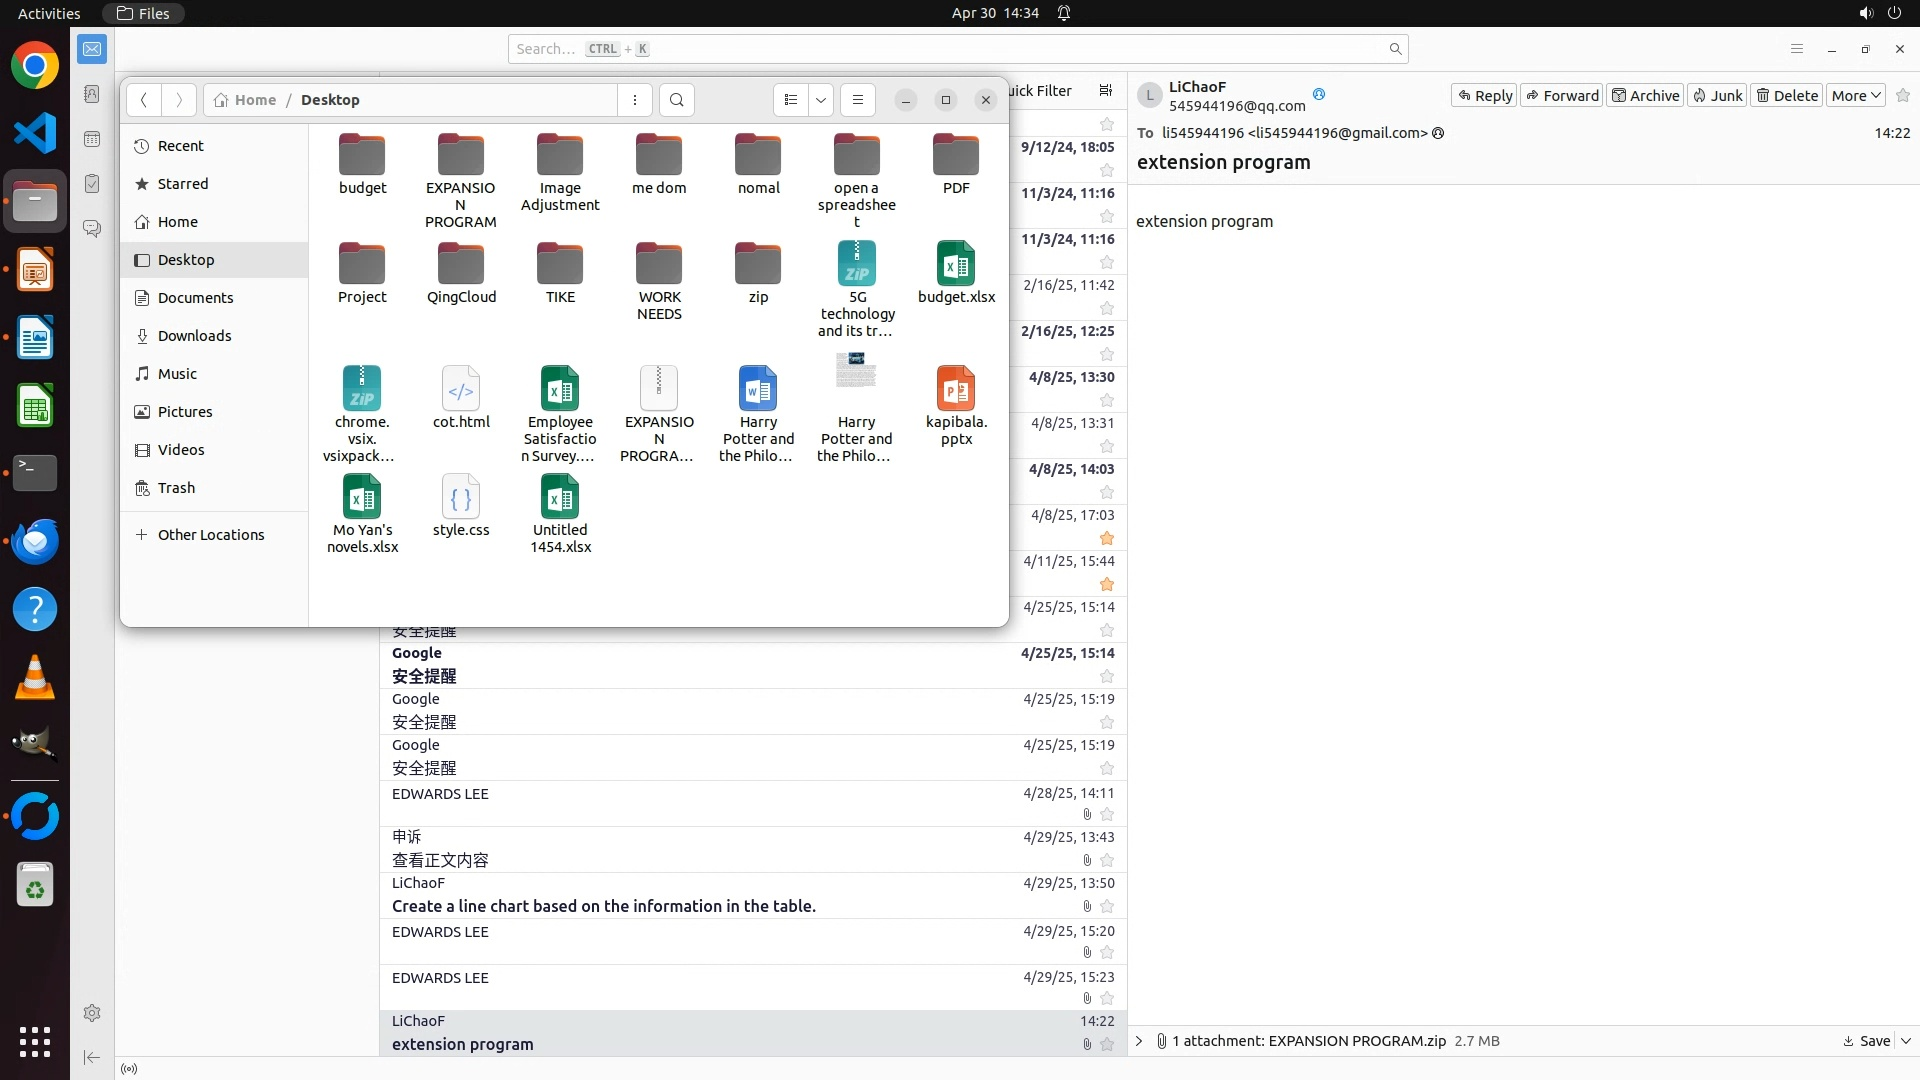Expand attachment pane chevron
The width and height of the screenshot is (1920, 1080).
tap(1139, 1041)
